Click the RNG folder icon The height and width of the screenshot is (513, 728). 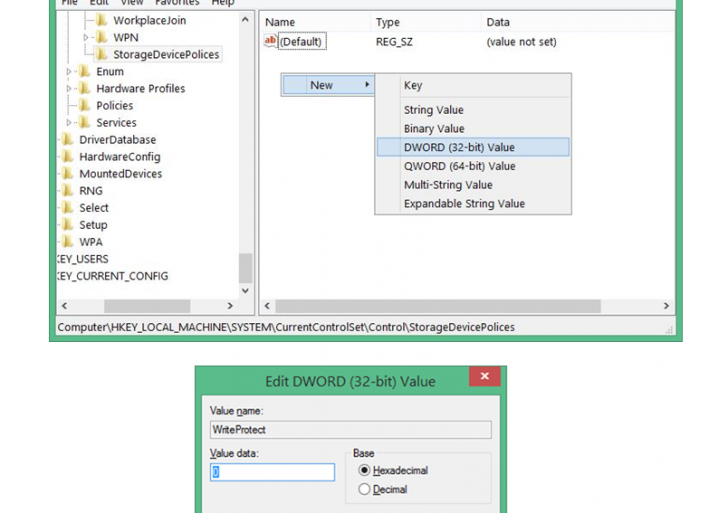[68, 191]
